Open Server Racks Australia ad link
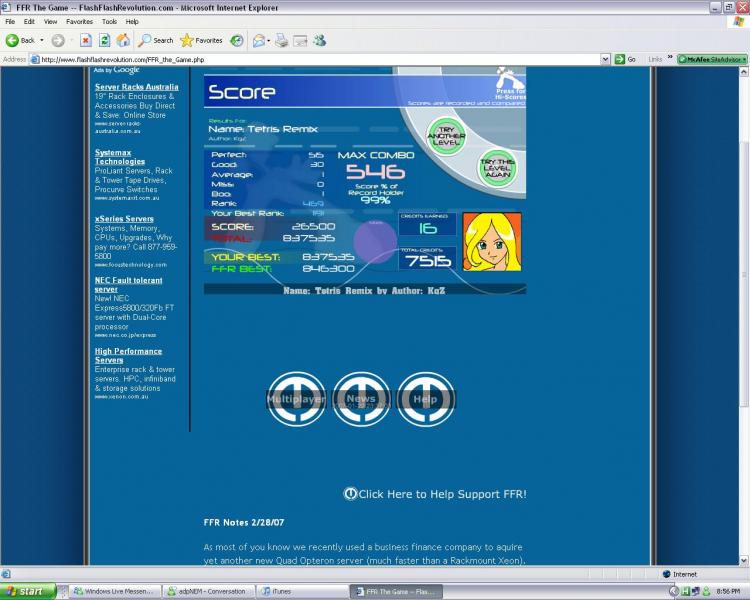This screenshot has width=750, height=600. 136,87
